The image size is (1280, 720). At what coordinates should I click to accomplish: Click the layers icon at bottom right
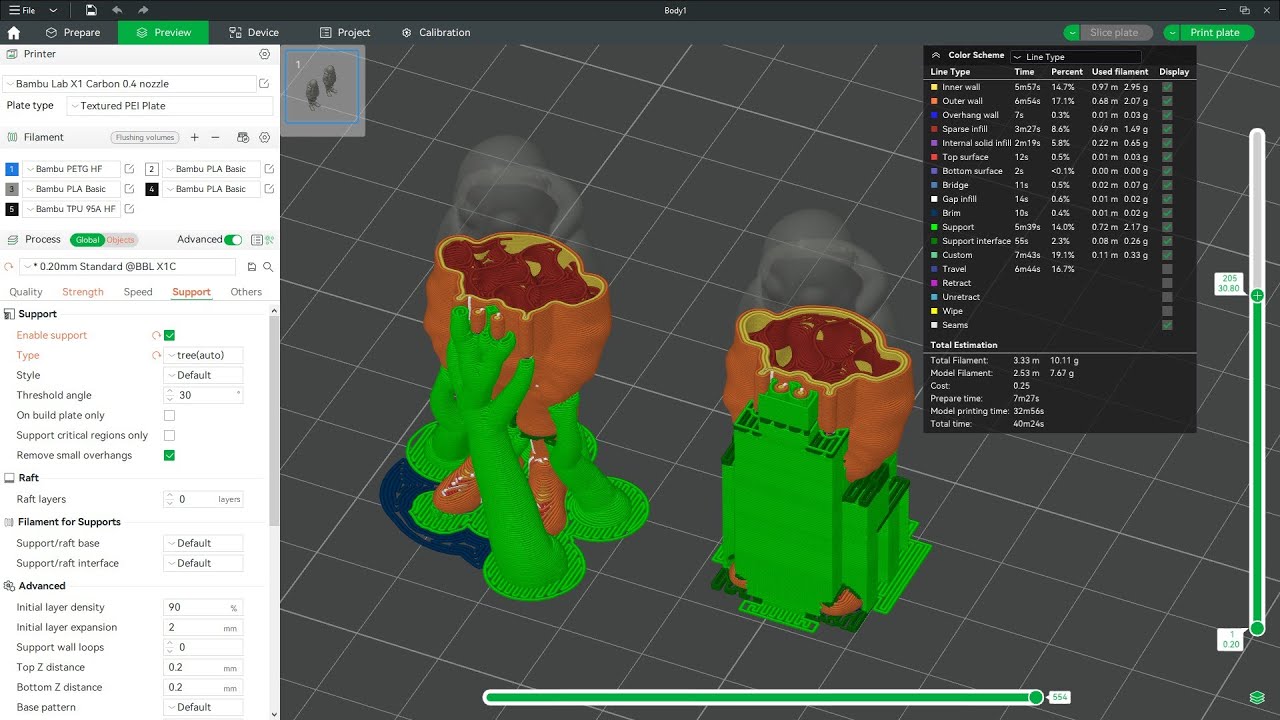pyautogui.click(x=1257, y=697)
